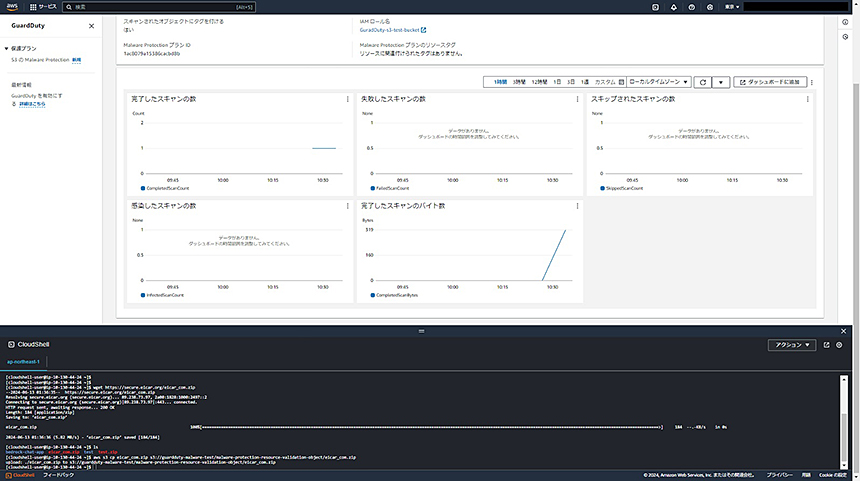This screenshot has width=860, height=481.
Task: Open CloudShell in a new browser tab
Action: [827, 345]
